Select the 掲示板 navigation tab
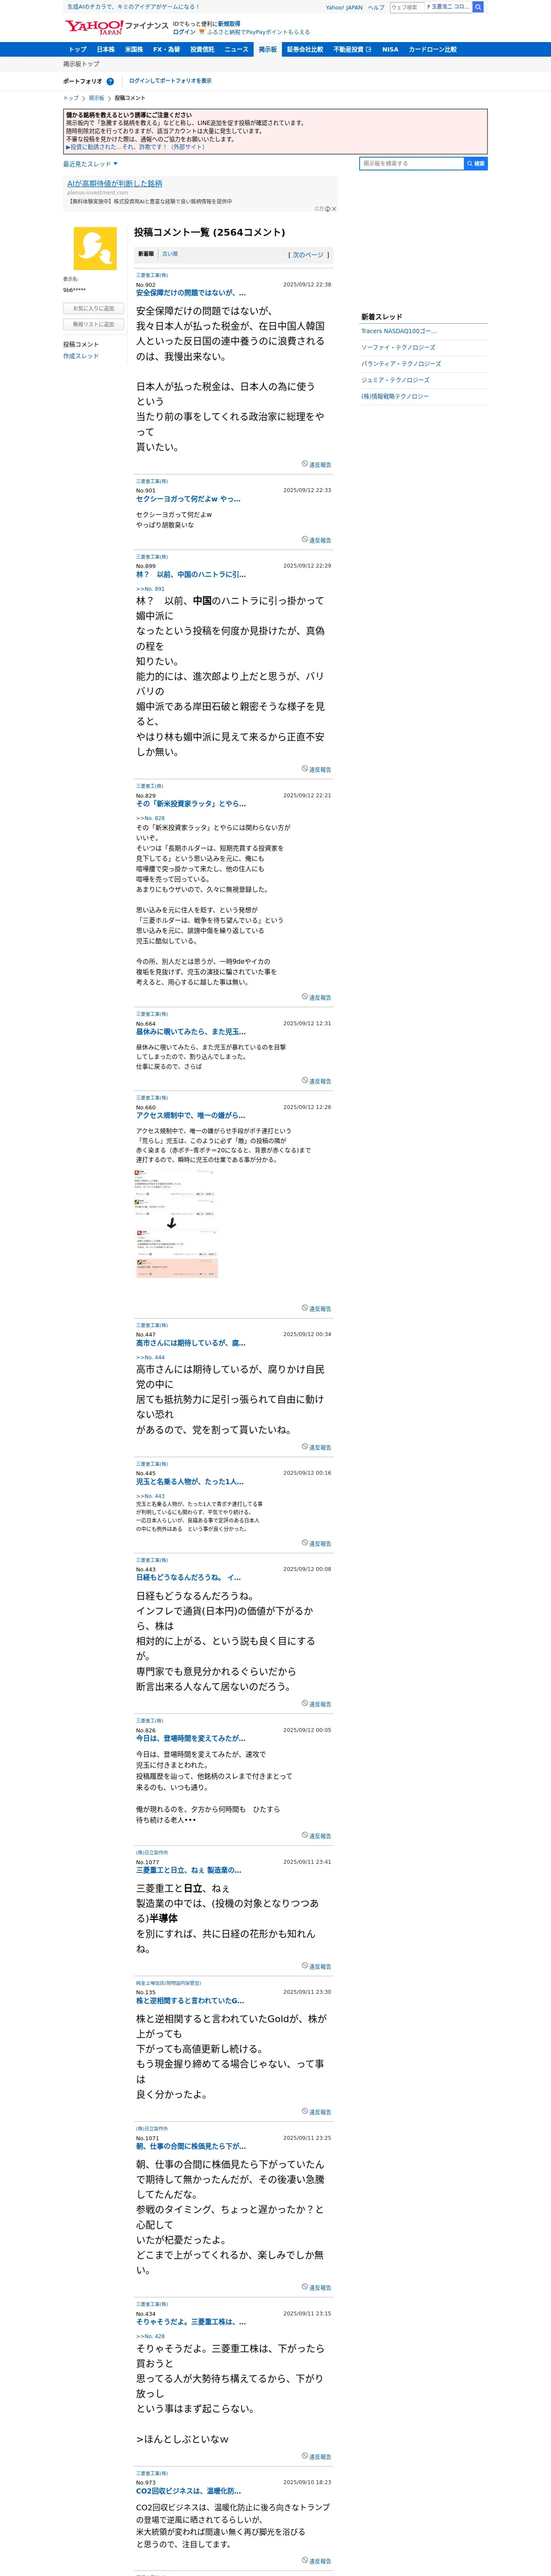 coord(268,49)
